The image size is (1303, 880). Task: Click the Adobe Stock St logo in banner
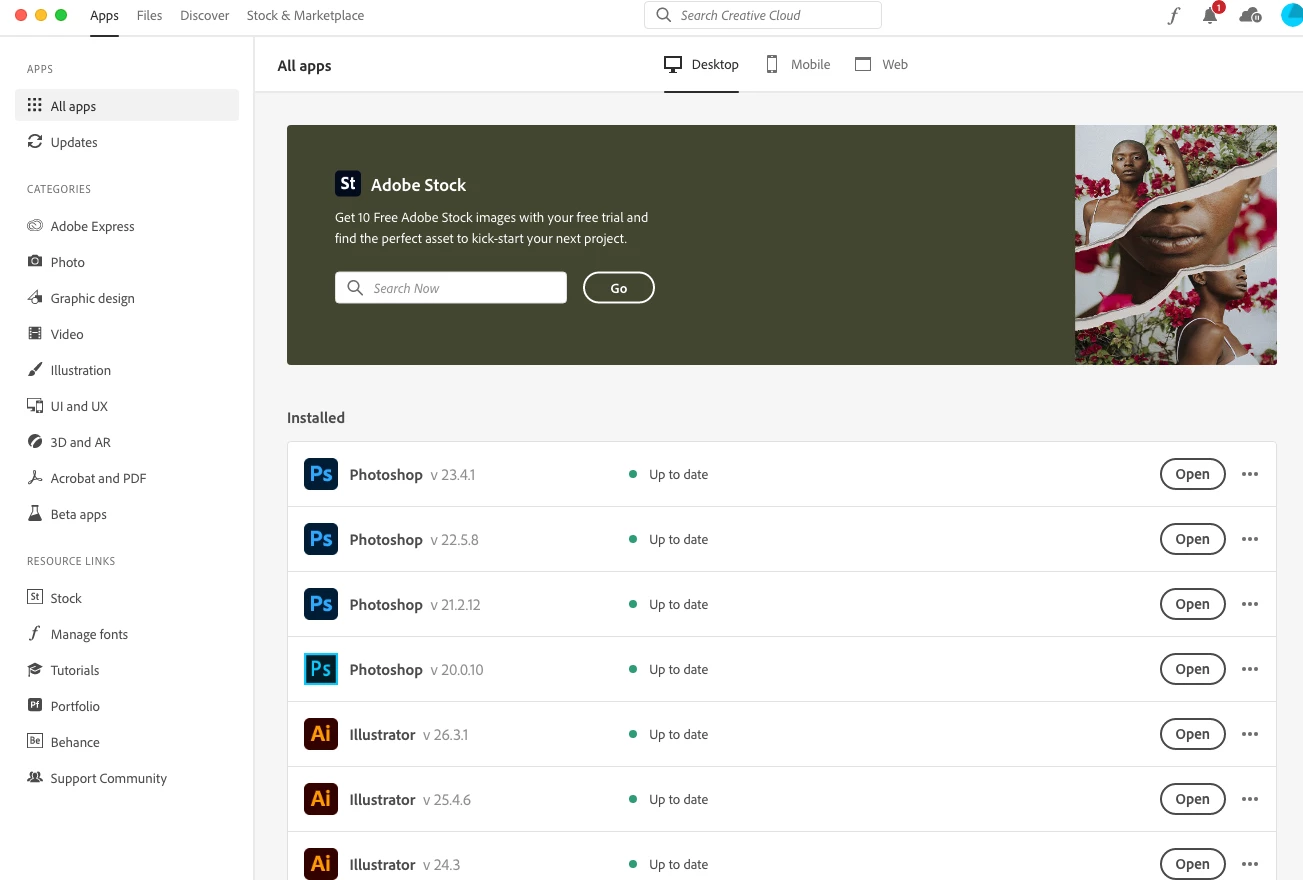tap(348, 184)
